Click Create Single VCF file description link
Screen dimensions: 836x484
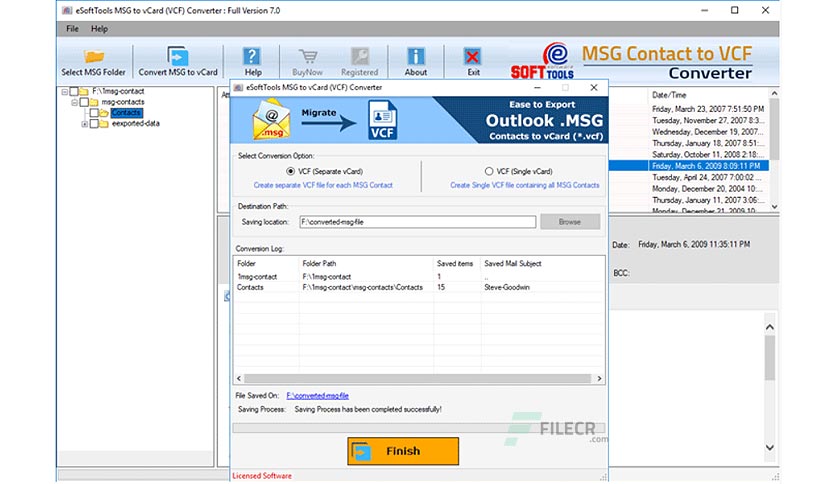click(x=525, y=185)
